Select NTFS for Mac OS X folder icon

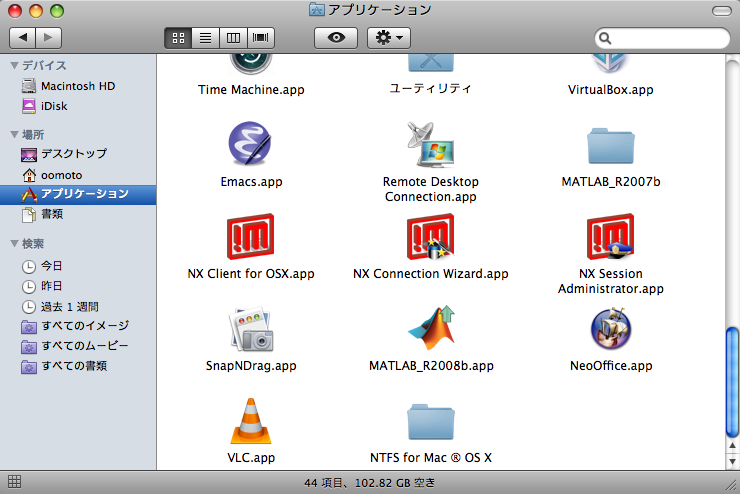click(x=431, y=422)
